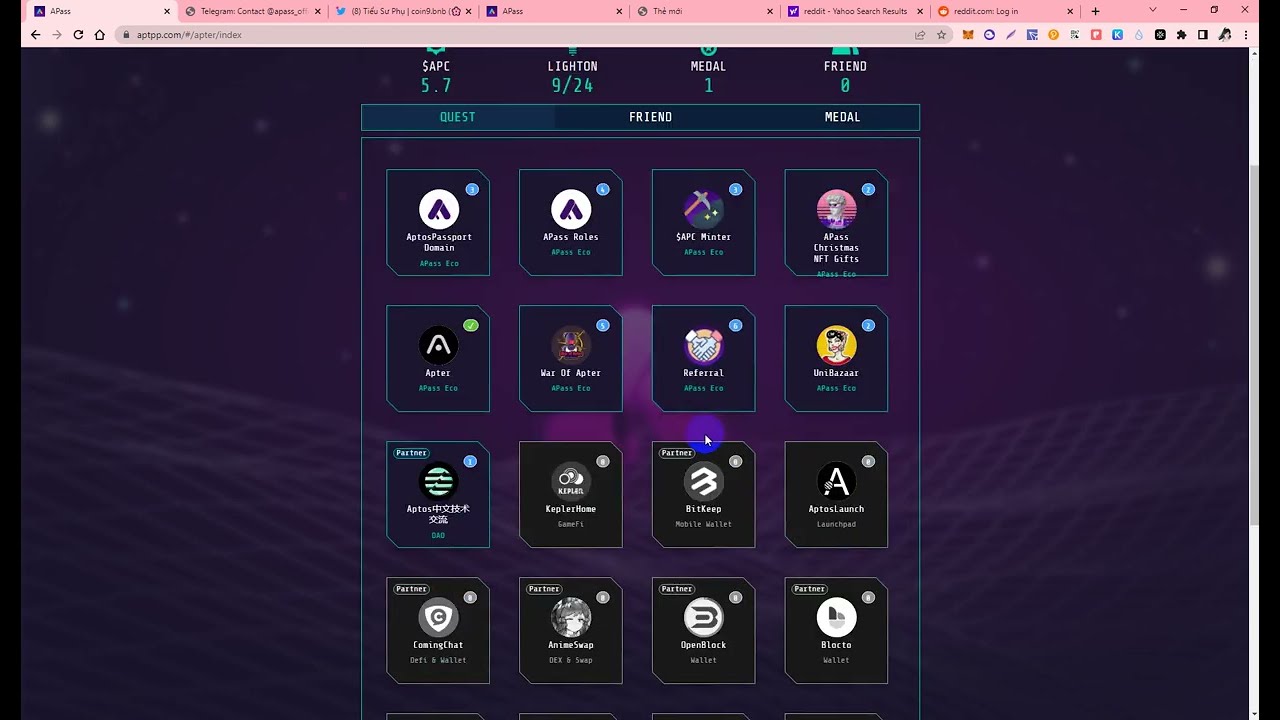Switch to reddit.com Log in tab
The height and width of the screenshot is (720, 1280).
pos(1005,11)
